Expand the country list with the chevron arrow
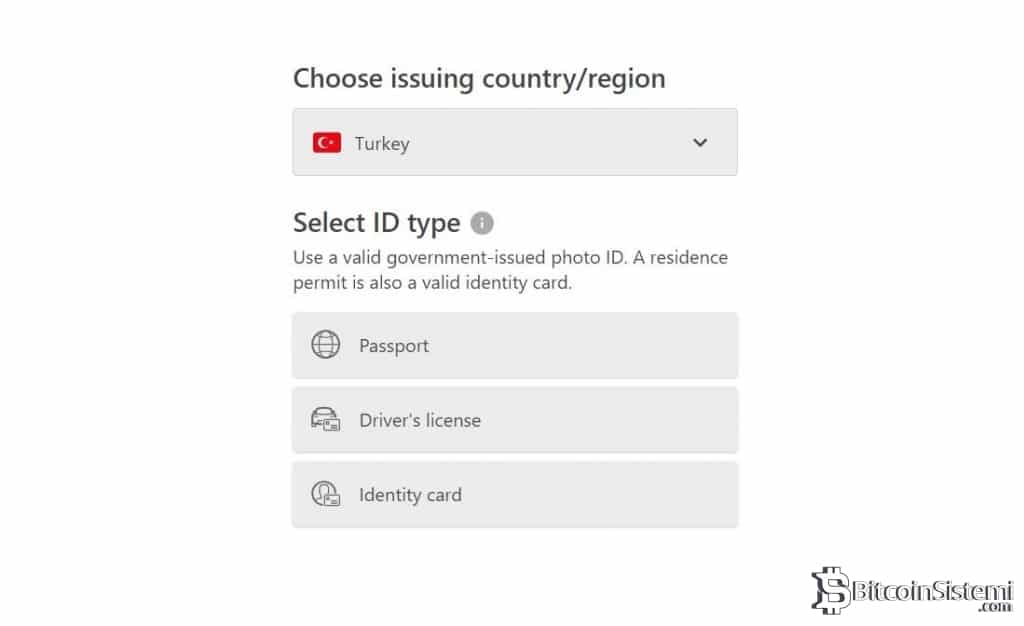Screen dimensions: 1024x626 (700, 143)
